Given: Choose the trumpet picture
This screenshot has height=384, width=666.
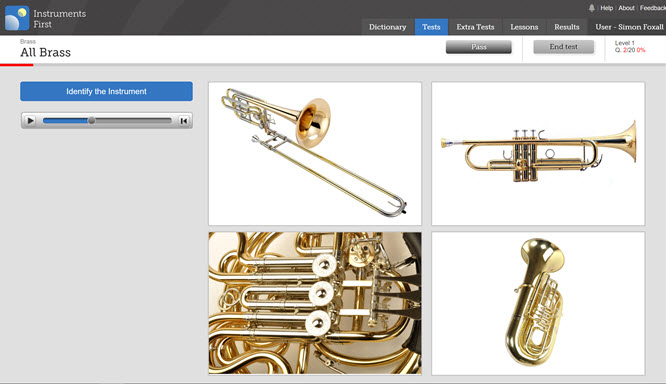Looking at the screenshot, I should click(x=538, y=154).
